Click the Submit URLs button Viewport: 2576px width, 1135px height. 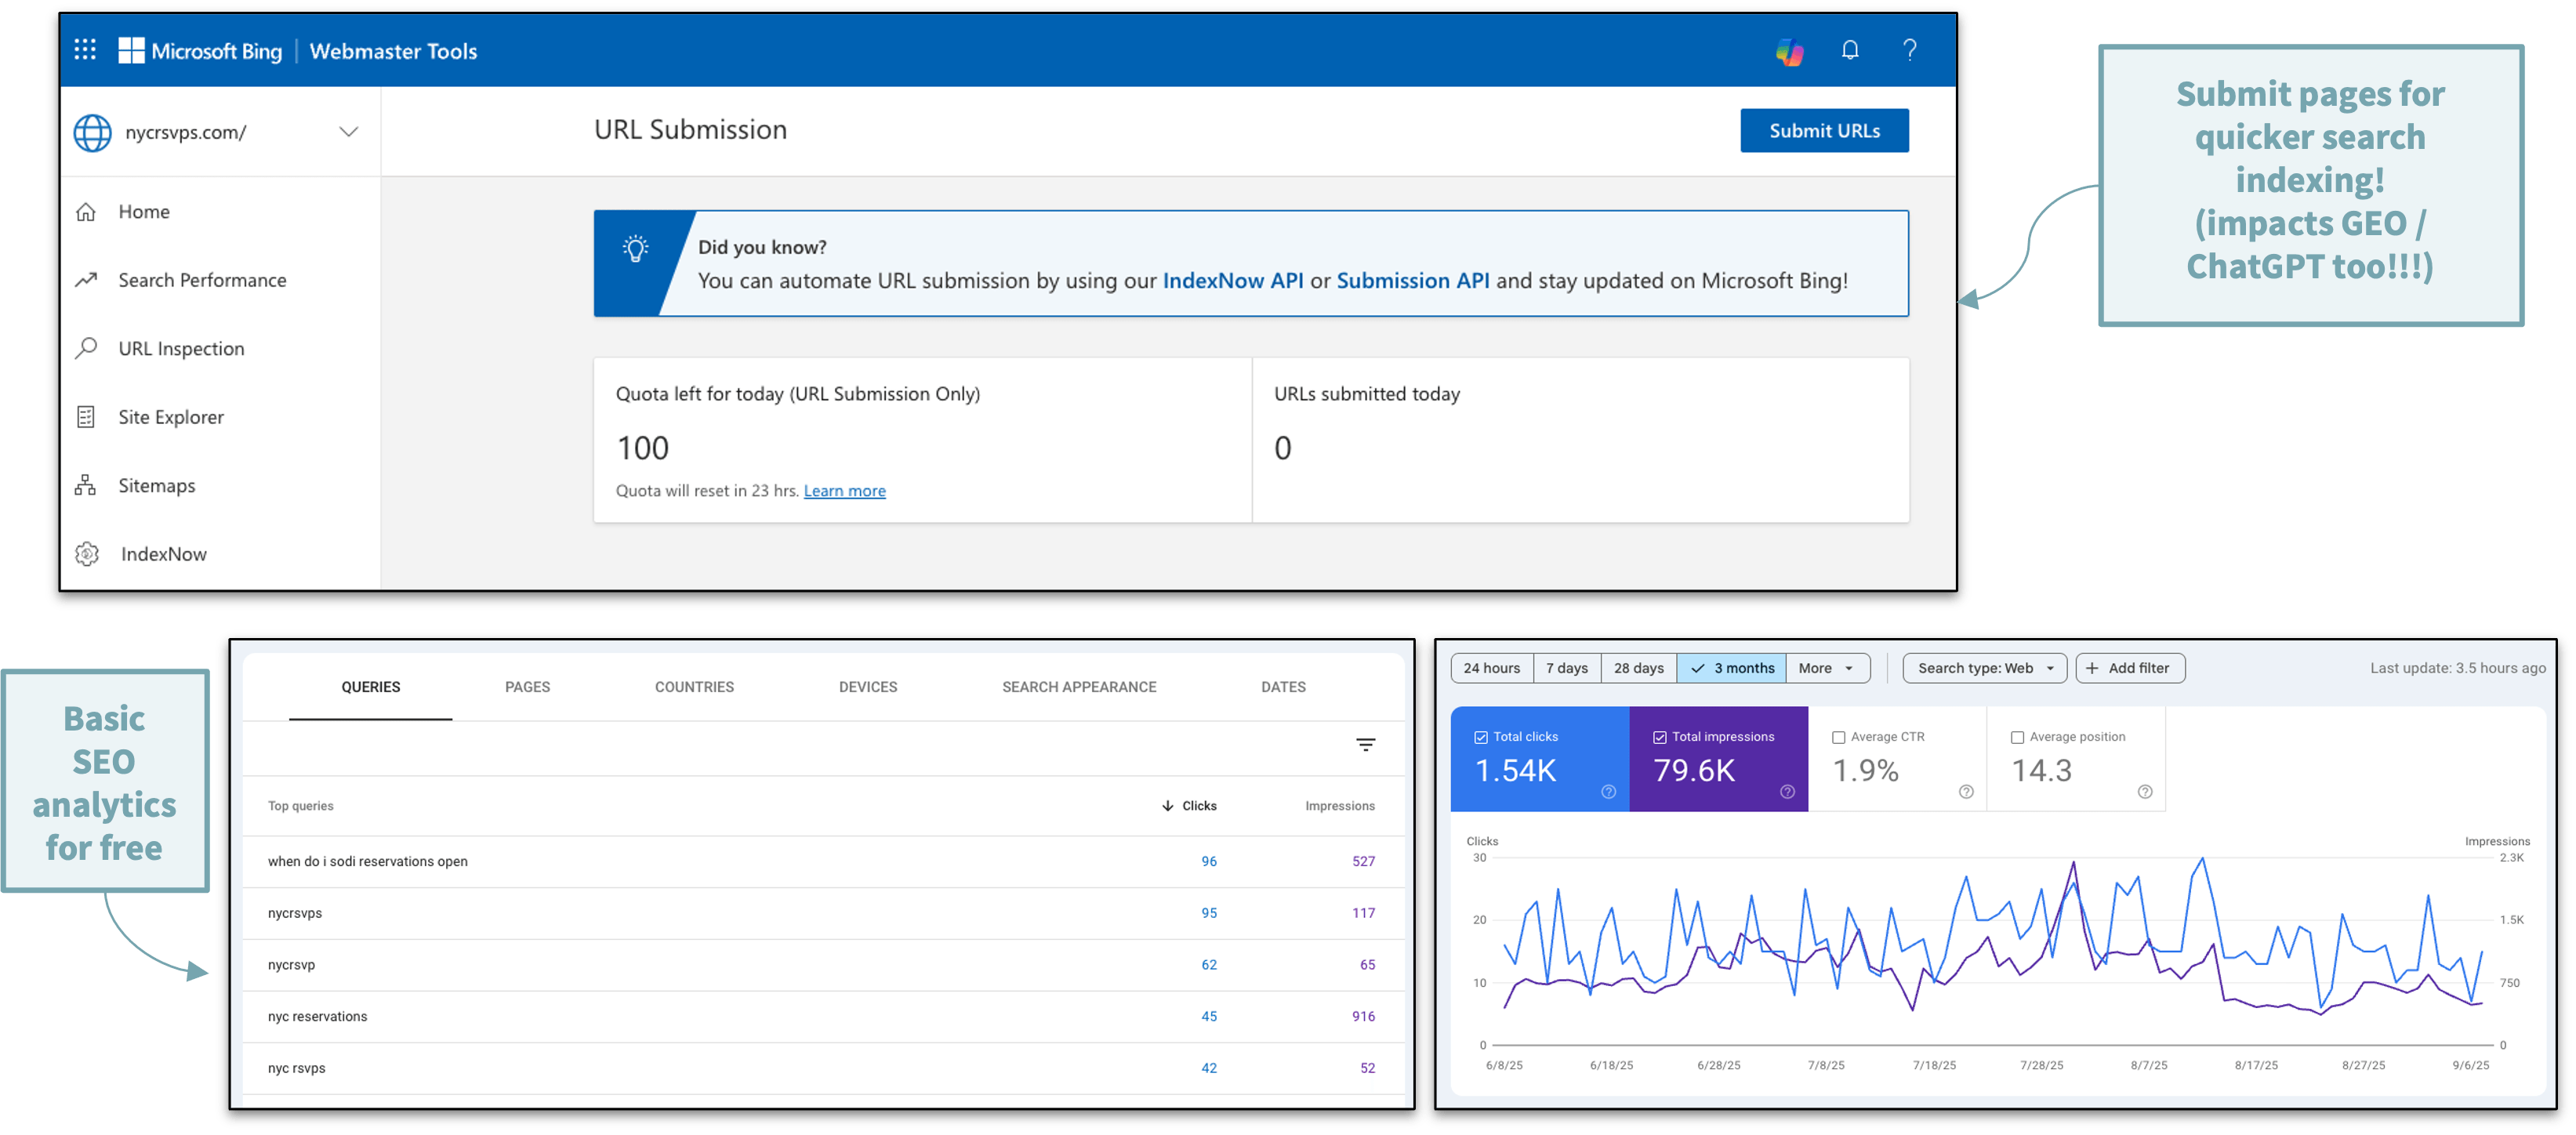coord(1824,130)
